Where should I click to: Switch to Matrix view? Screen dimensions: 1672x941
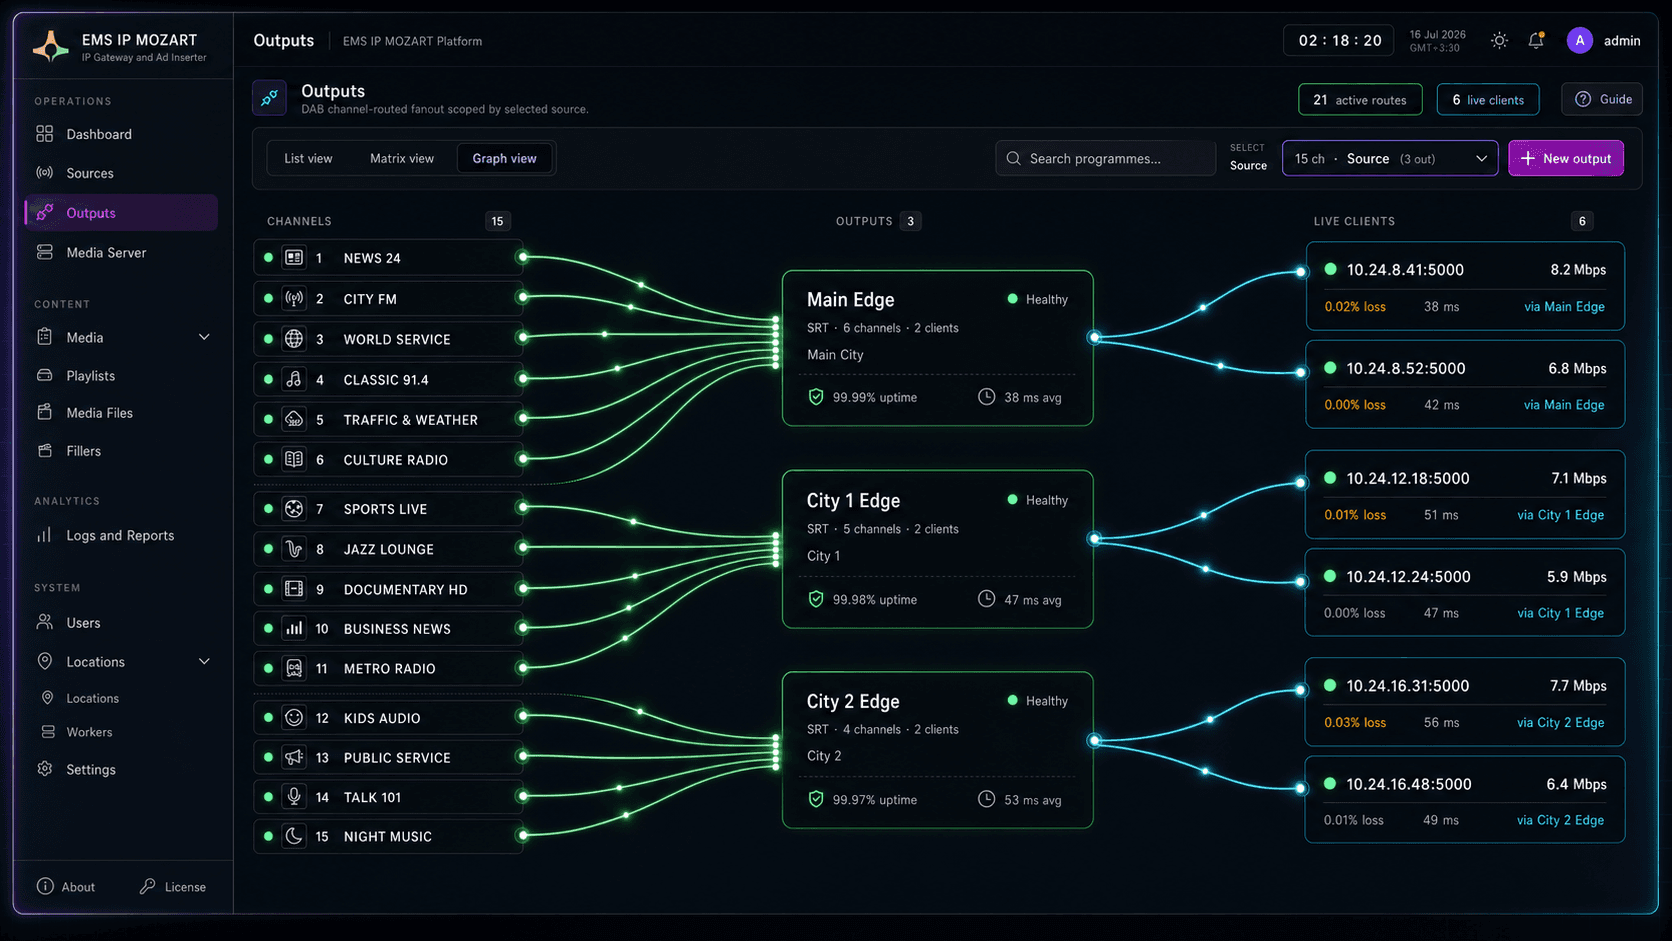402,158
